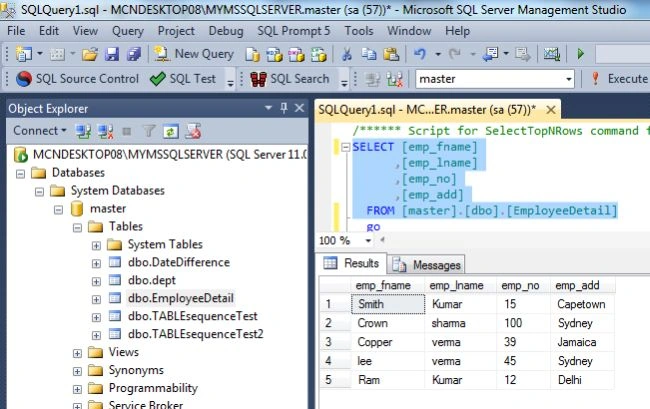This screenshot has height=409, width=650.
Task: Click the emp_add column header
Action: (582, 286)
